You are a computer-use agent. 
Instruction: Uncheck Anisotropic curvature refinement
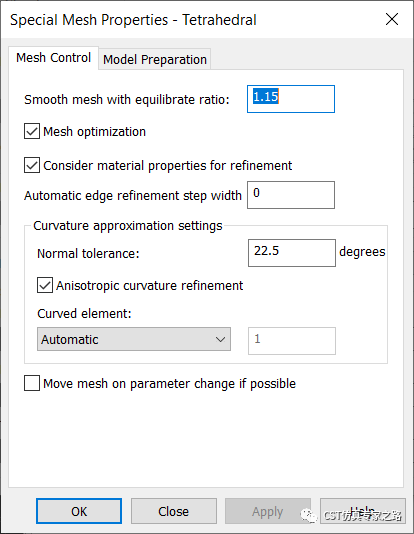click(45, 285)
